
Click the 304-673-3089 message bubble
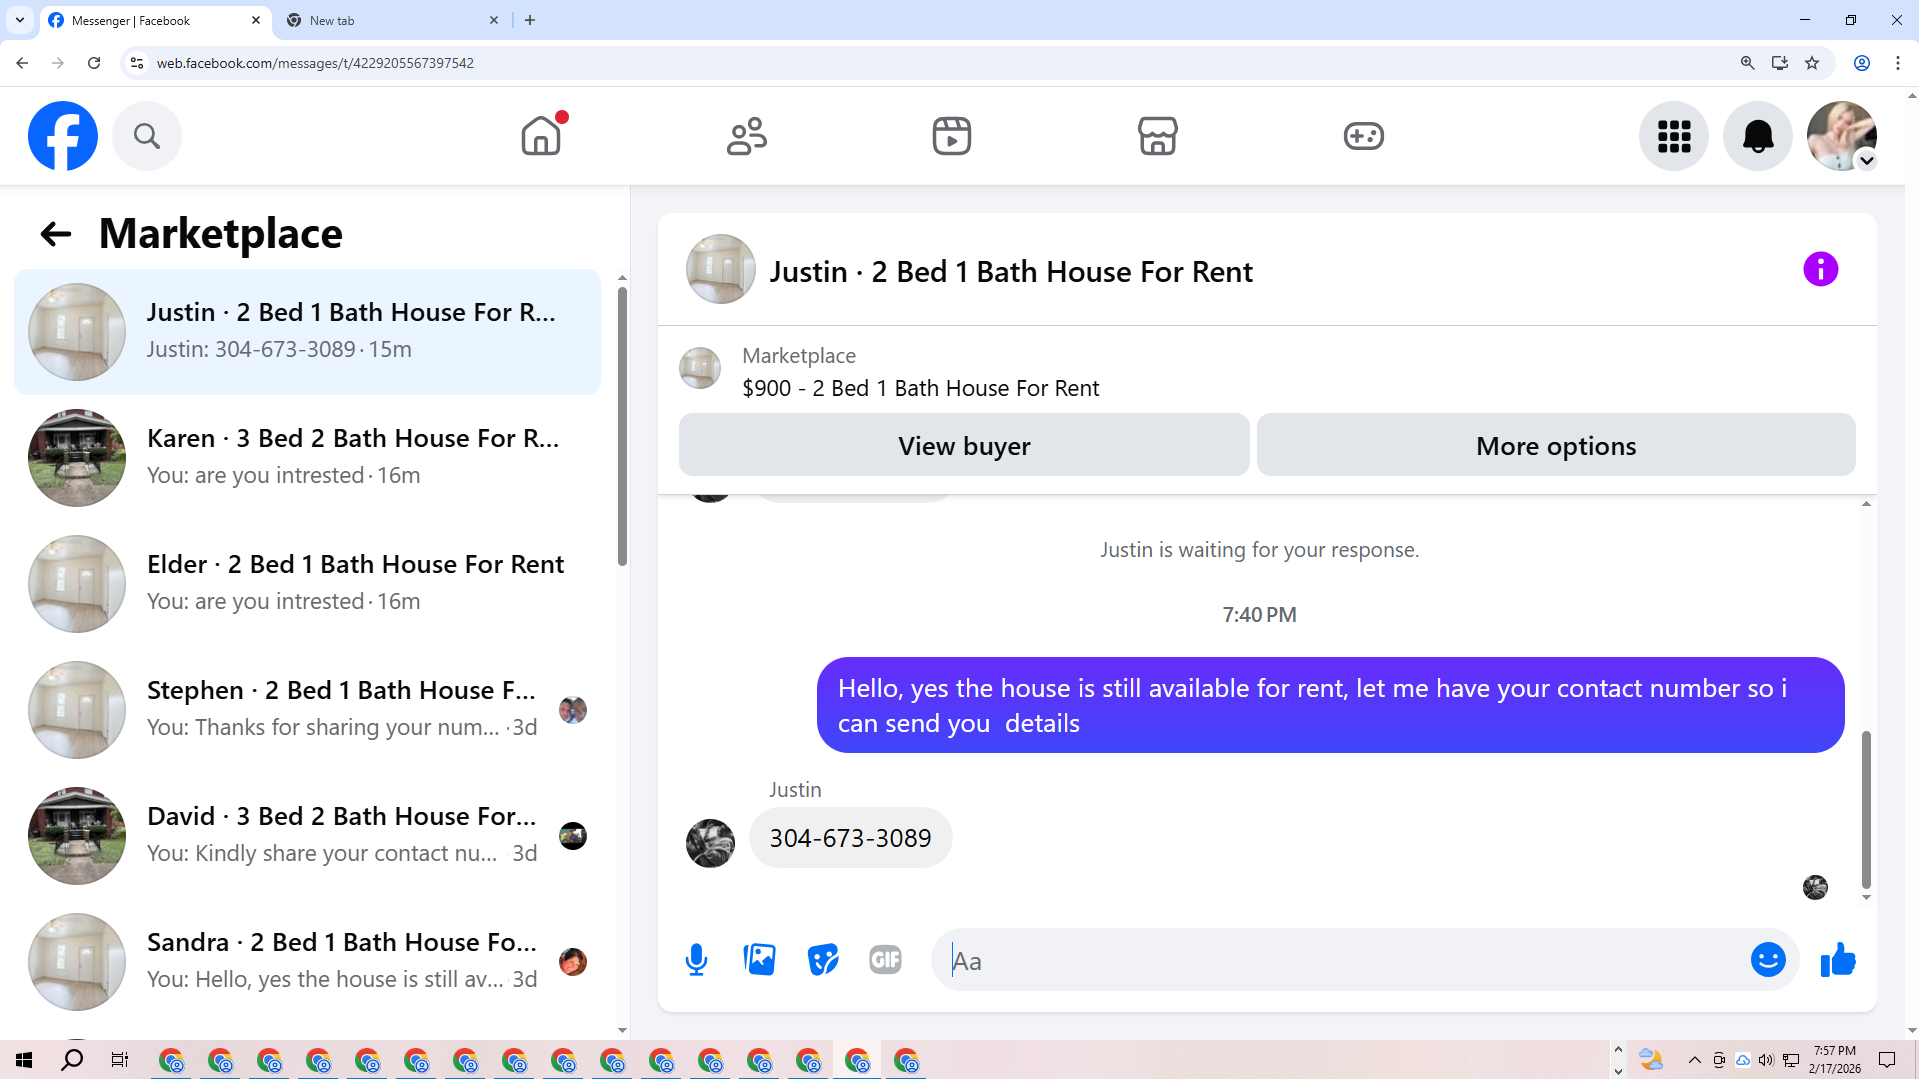click(x=850, y=838)
